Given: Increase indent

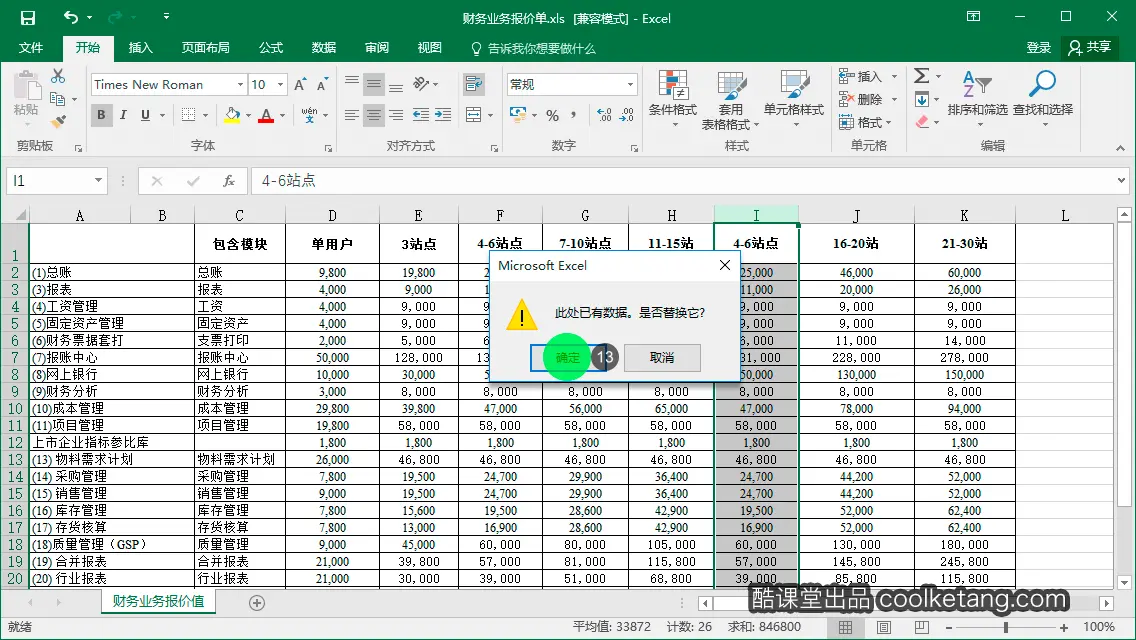Looking at the screenshot, I should coord(443,115).
